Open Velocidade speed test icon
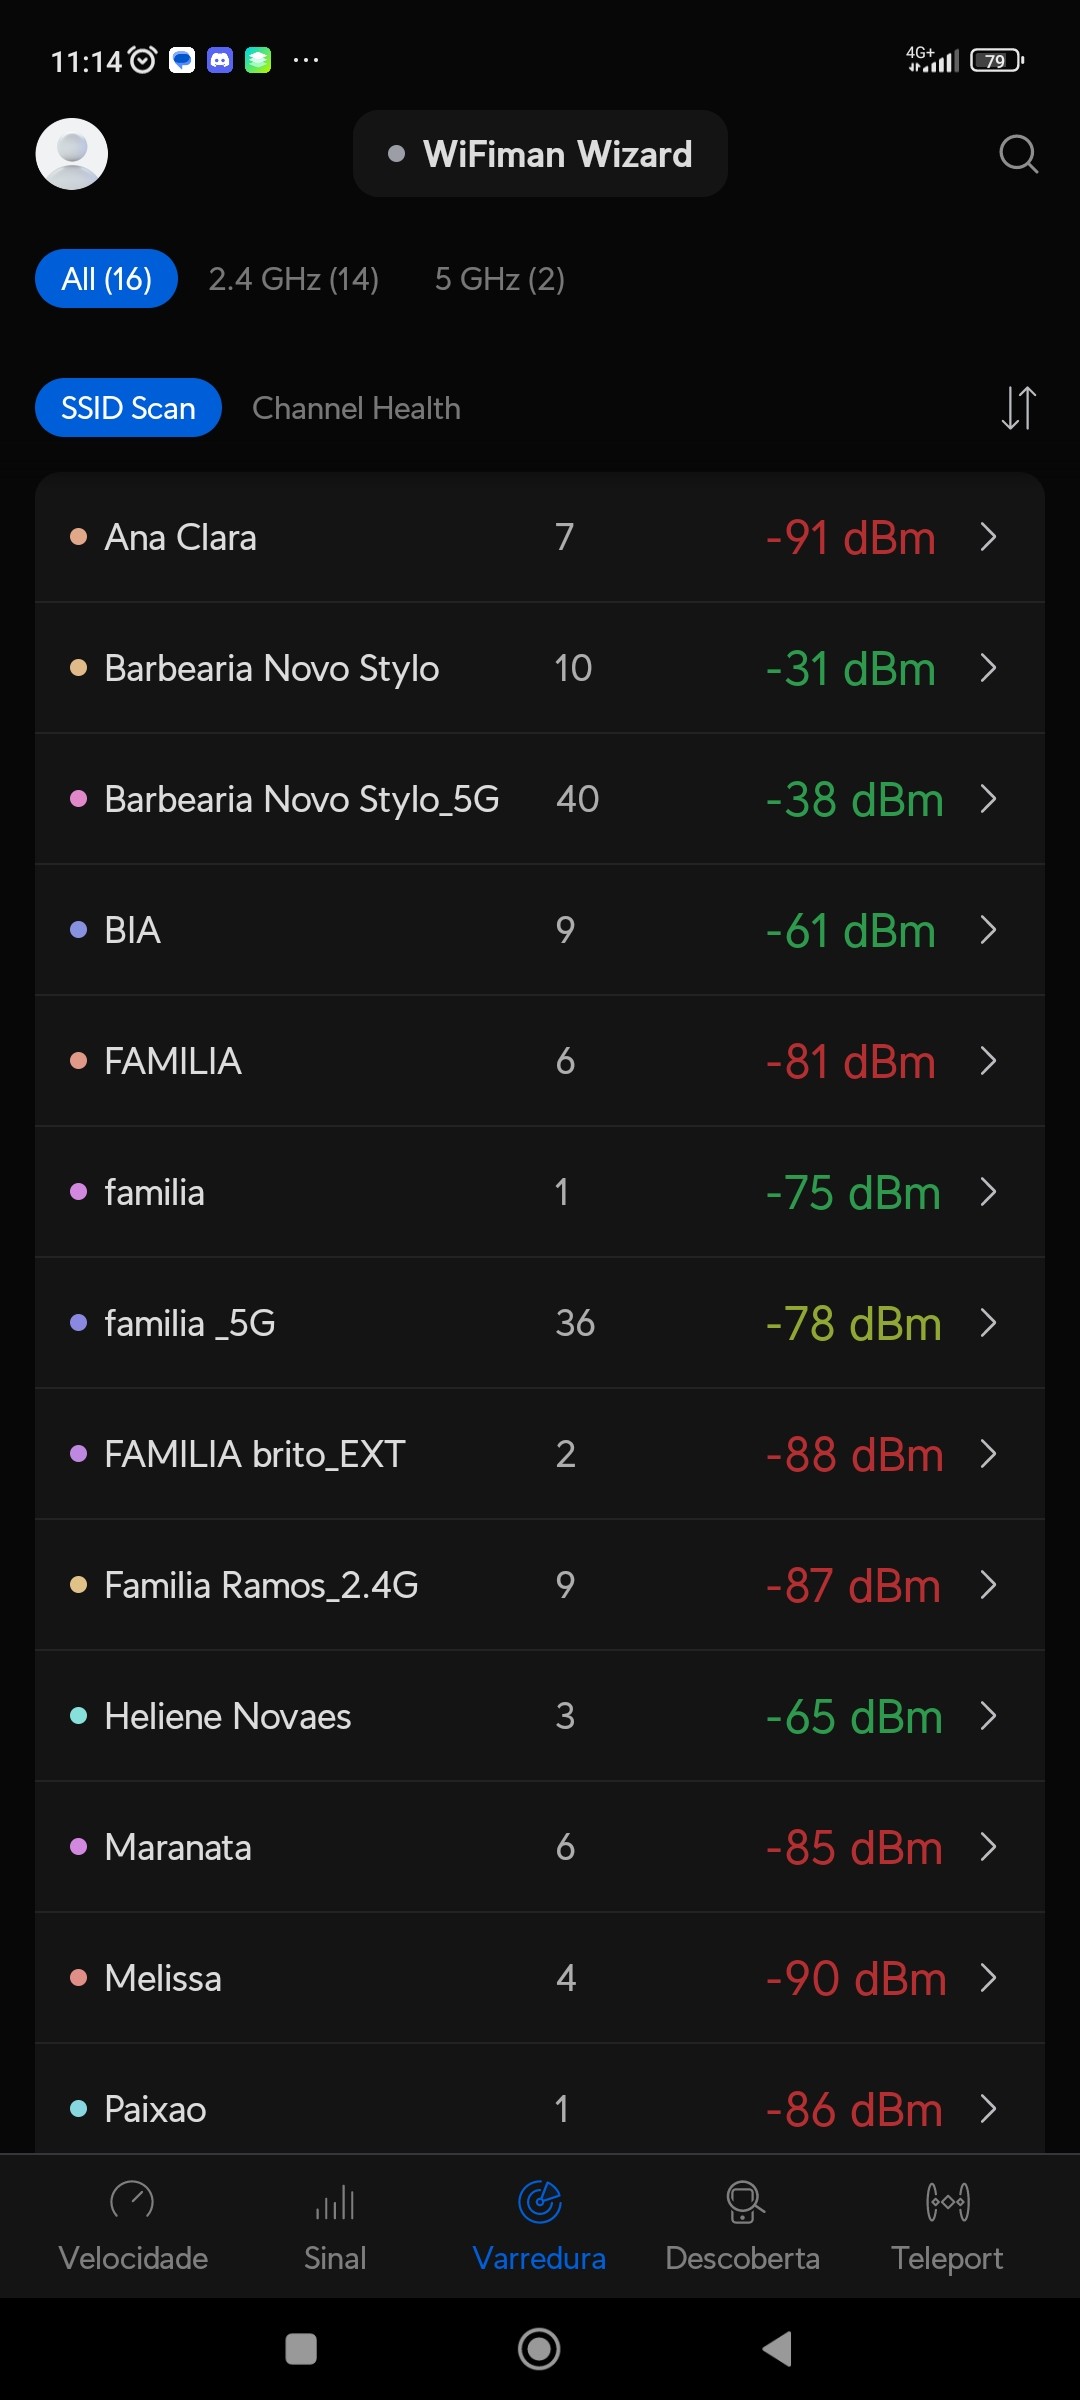 click(132, 2200)
